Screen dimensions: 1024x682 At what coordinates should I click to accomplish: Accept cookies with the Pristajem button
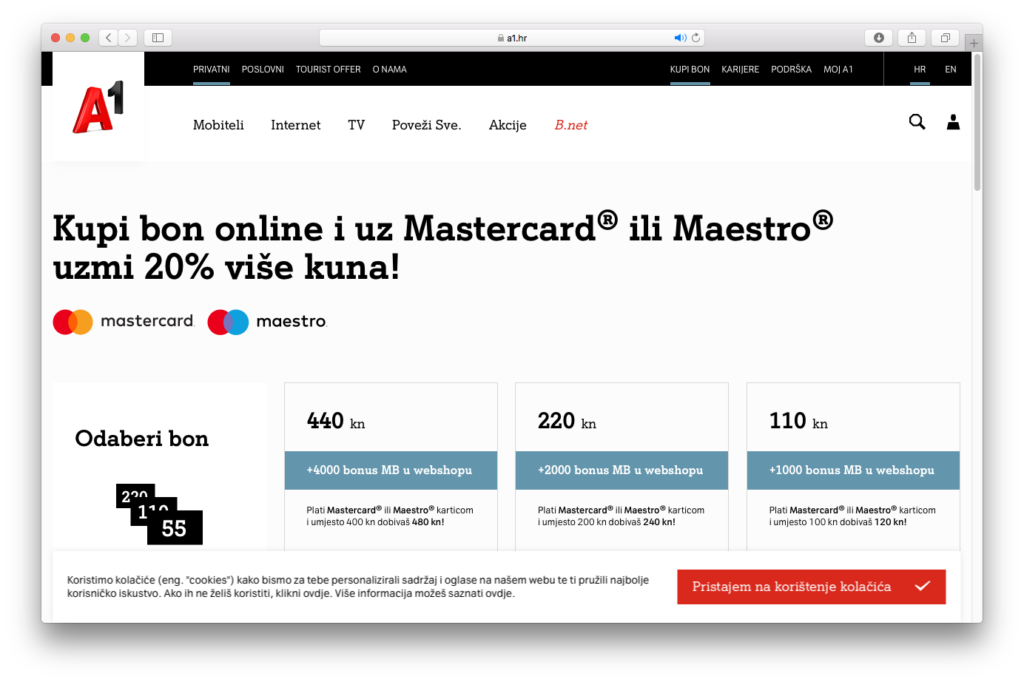[x=810, y=586]
